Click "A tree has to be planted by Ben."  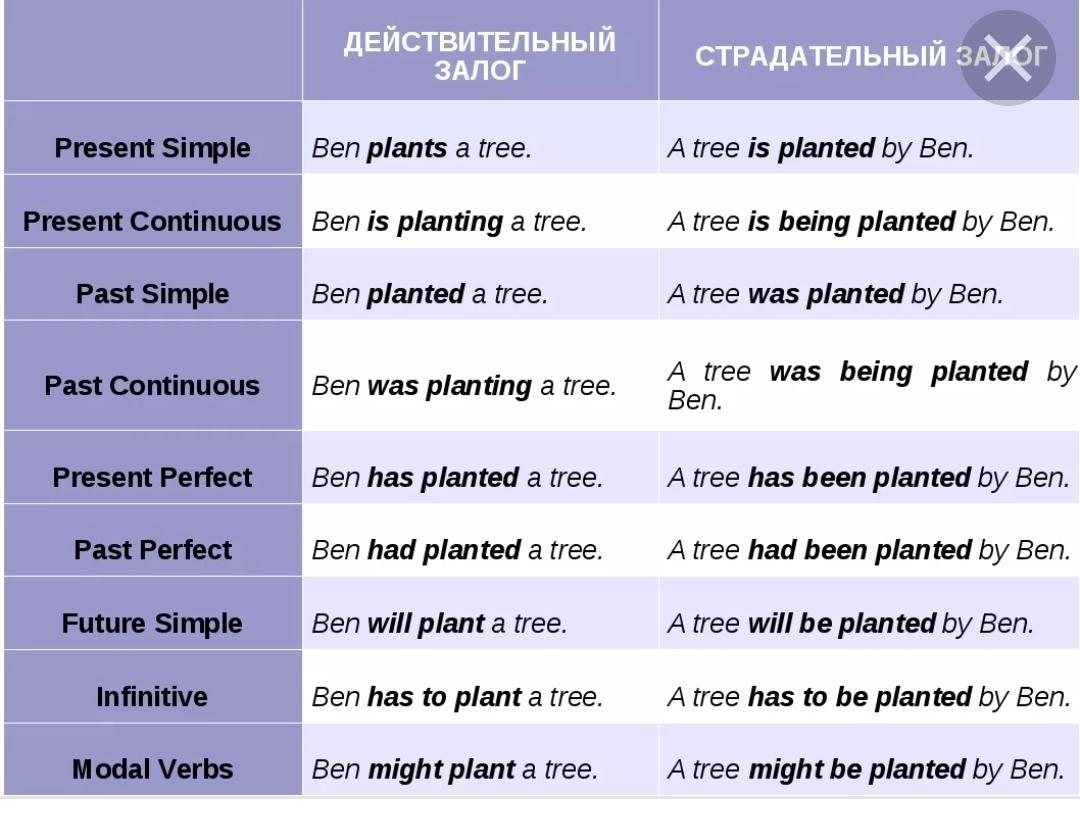click(x=868, y=697)
